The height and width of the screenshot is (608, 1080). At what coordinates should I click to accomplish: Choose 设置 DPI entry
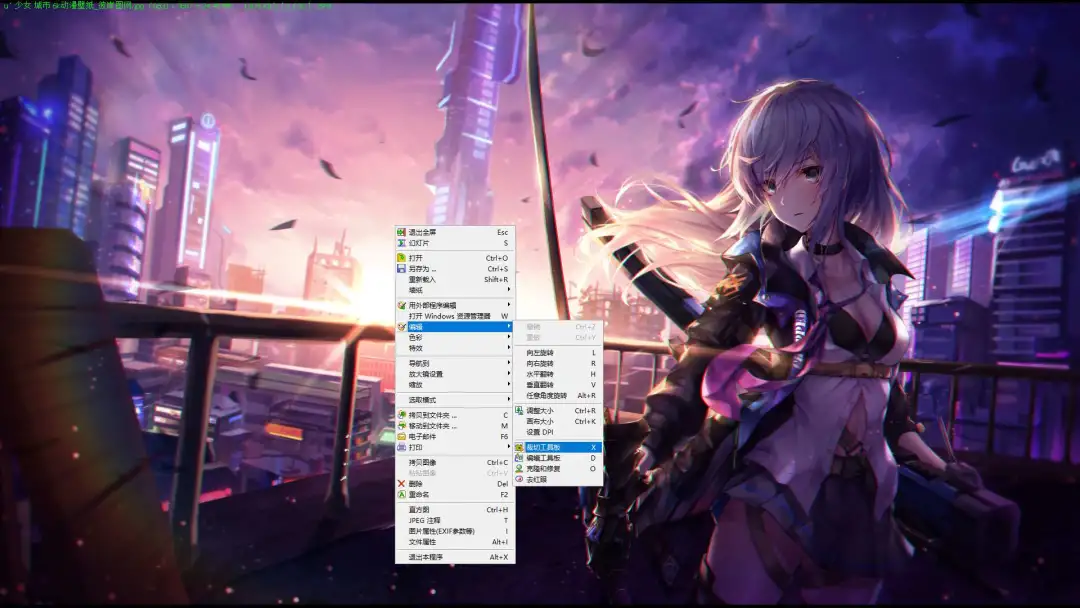tap(558, 432)
